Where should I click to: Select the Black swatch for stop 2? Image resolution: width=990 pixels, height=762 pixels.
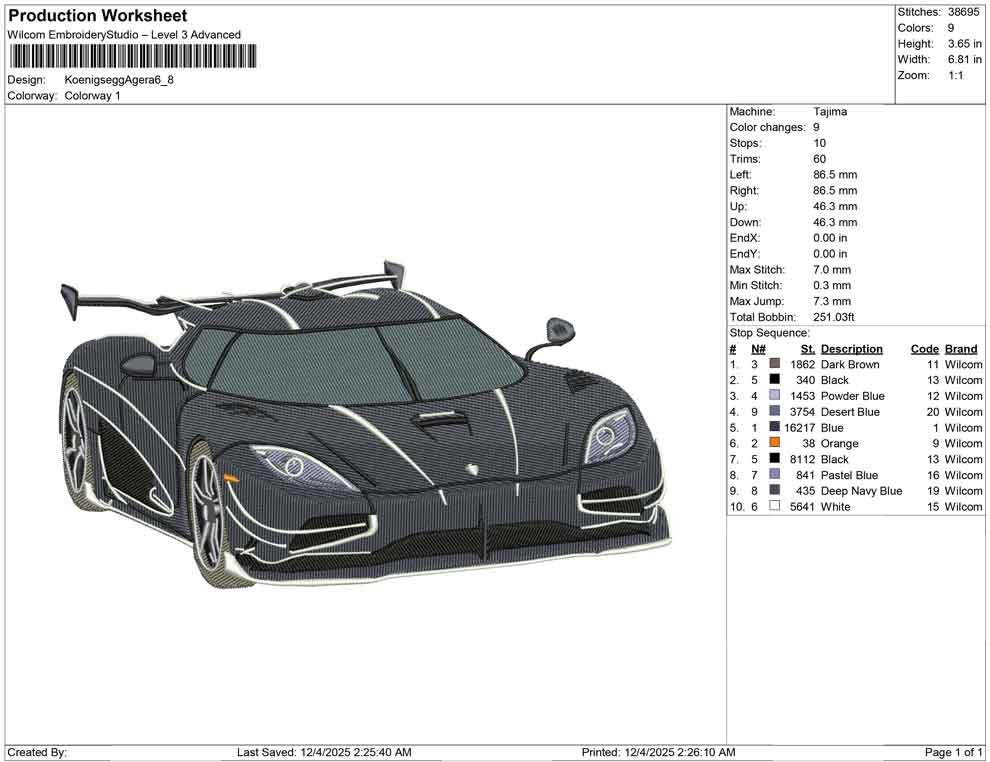pyautogui.click(x=773, y=380)
